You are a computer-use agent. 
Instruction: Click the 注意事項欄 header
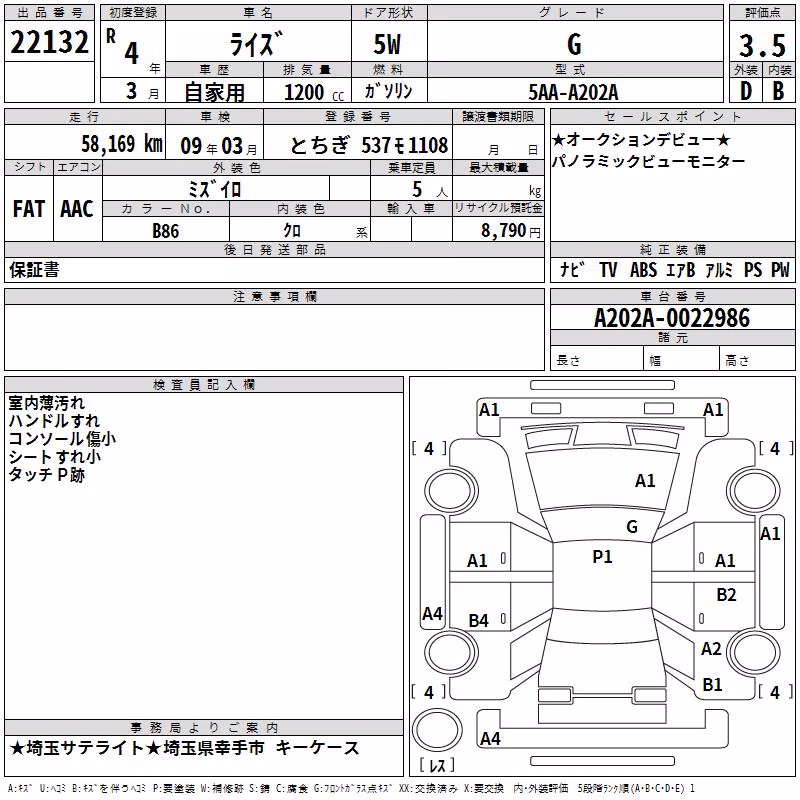tap(274, 296)
